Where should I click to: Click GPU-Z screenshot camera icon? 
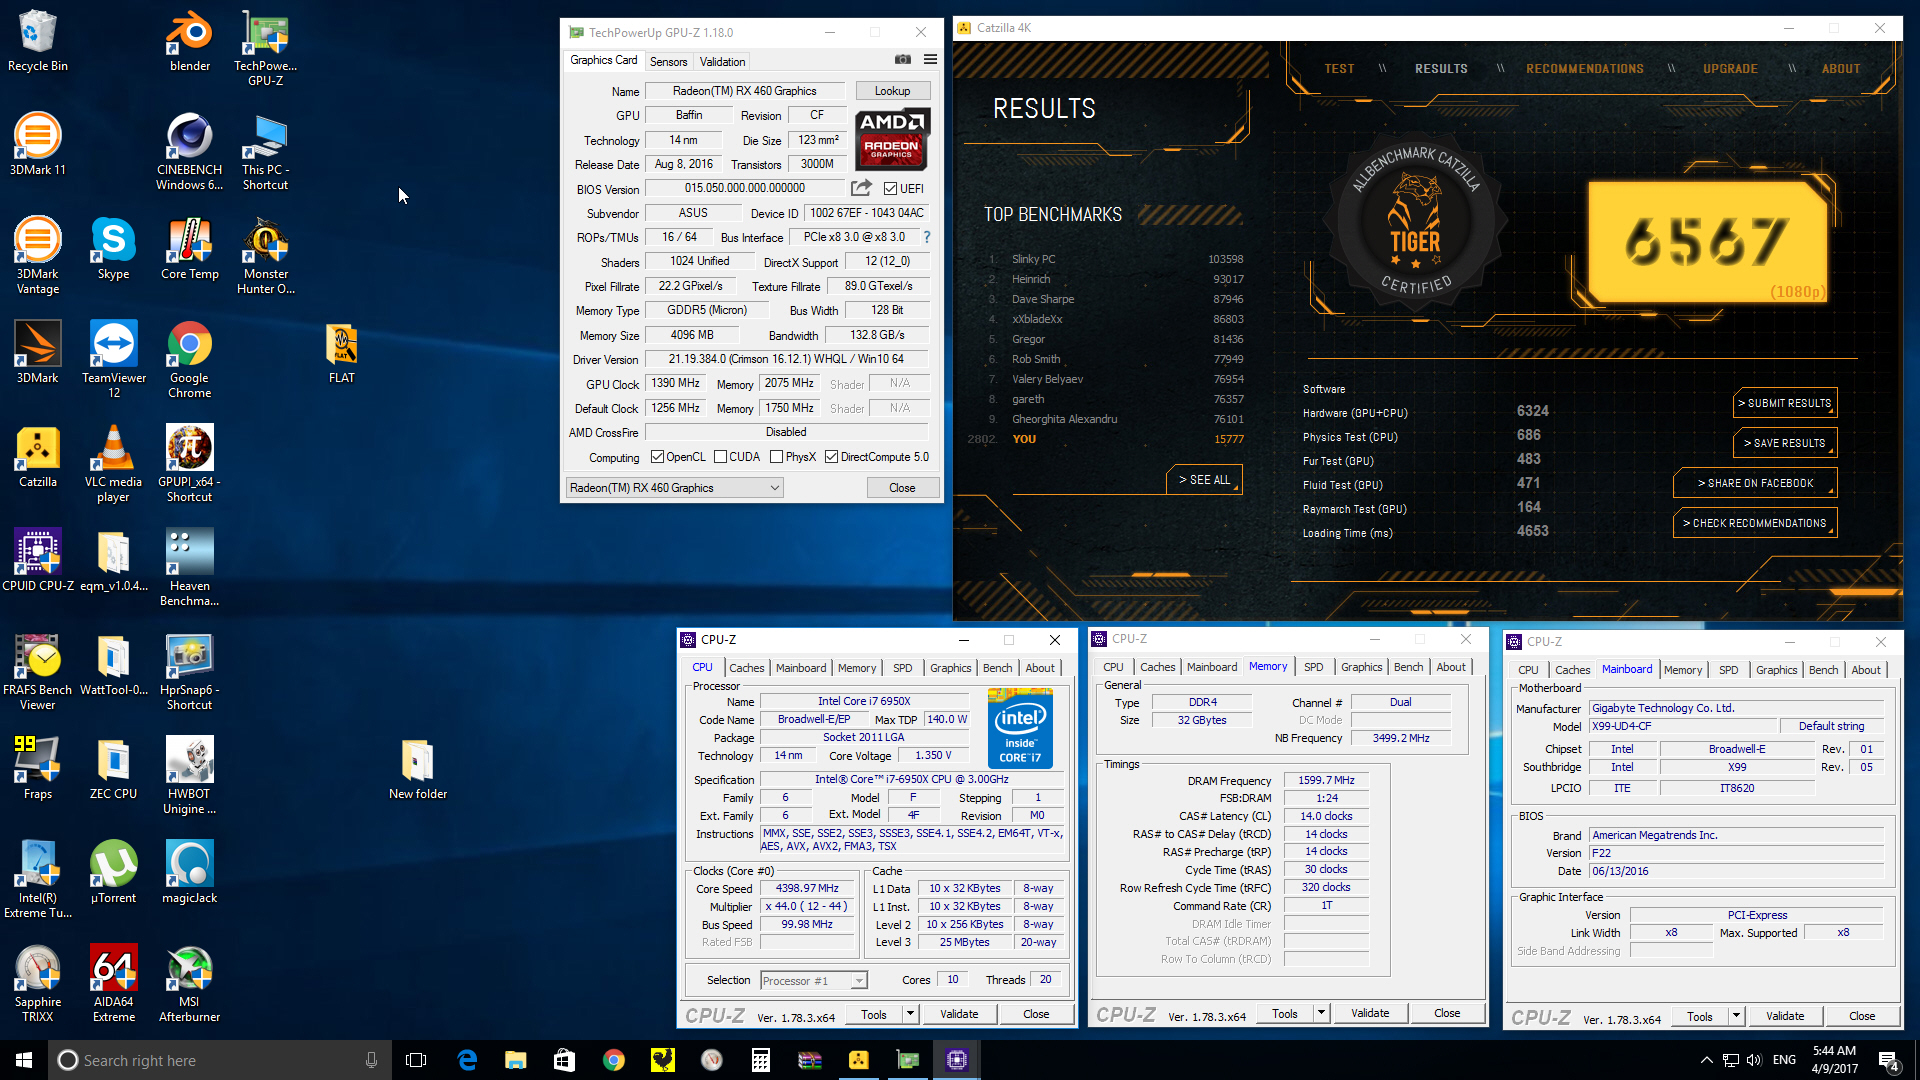pyautogui.click(x=903, y=60)
